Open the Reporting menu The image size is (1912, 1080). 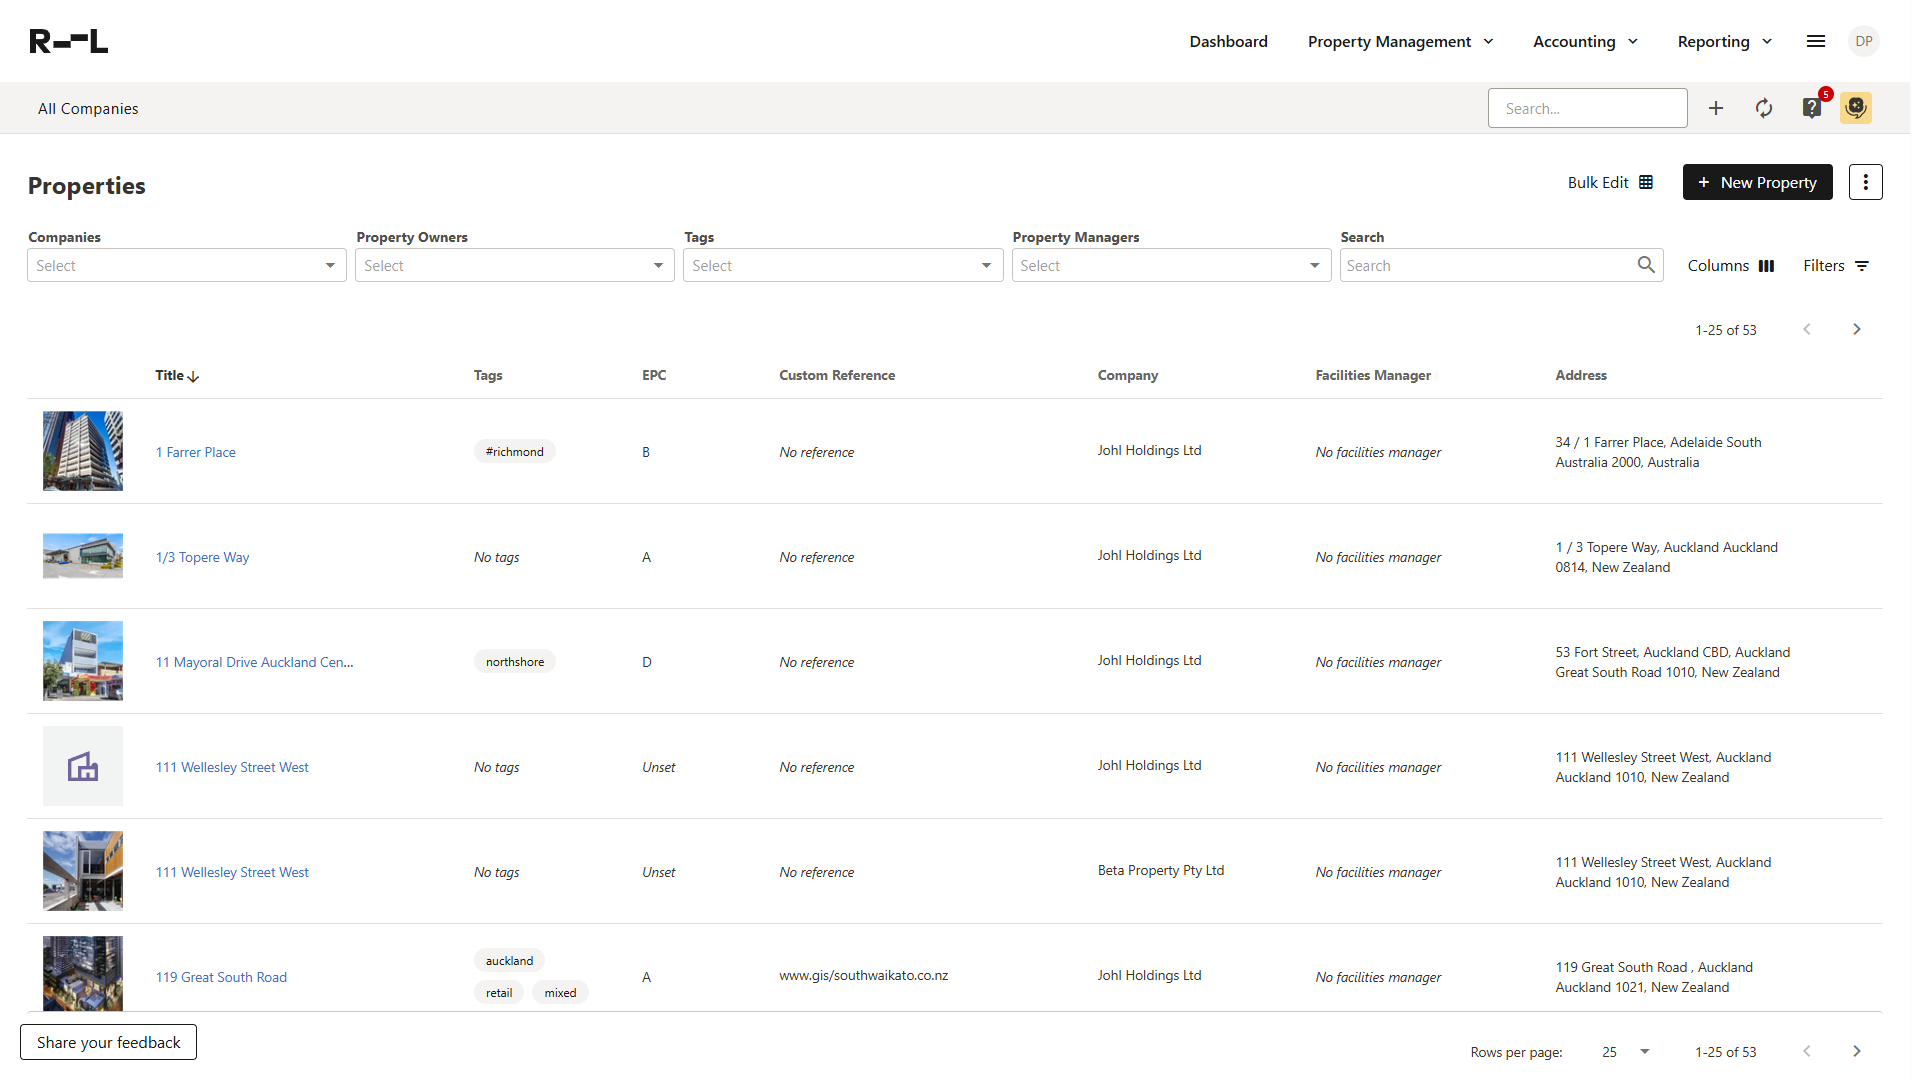pos(1724,41)
